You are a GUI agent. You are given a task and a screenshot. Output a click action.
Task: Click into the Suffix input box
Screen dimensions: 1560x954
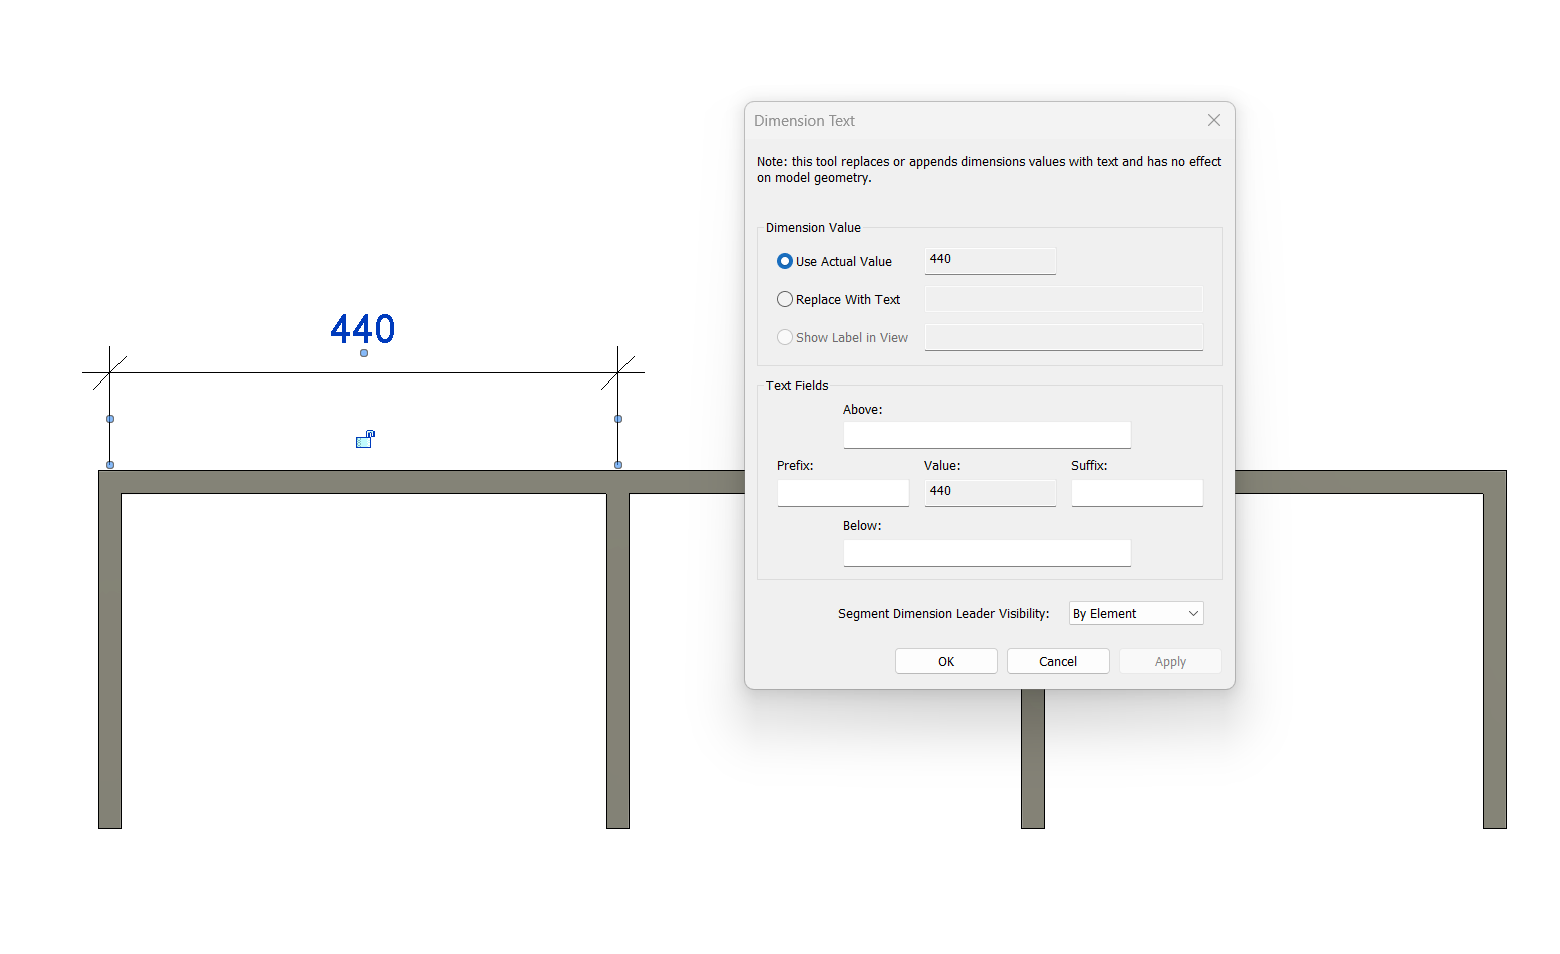tap(1136, 493)
